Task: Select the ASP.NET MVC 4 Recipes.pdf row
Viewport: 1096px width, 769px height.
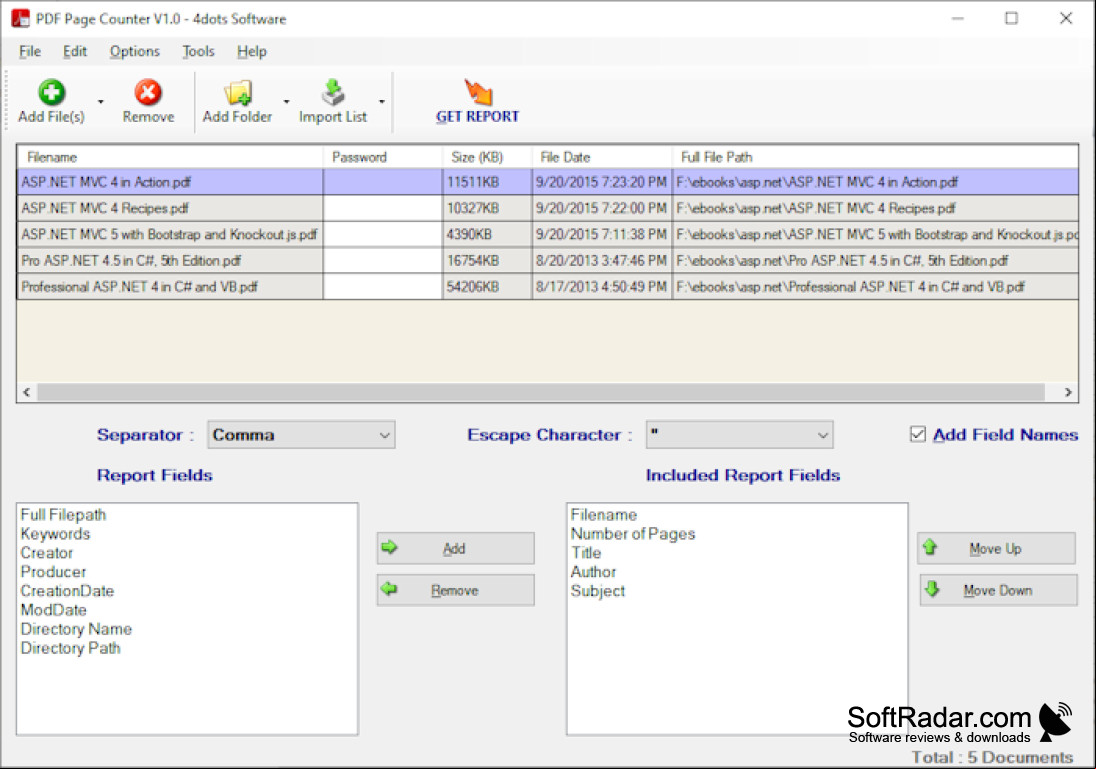Action: pos(548,208)
